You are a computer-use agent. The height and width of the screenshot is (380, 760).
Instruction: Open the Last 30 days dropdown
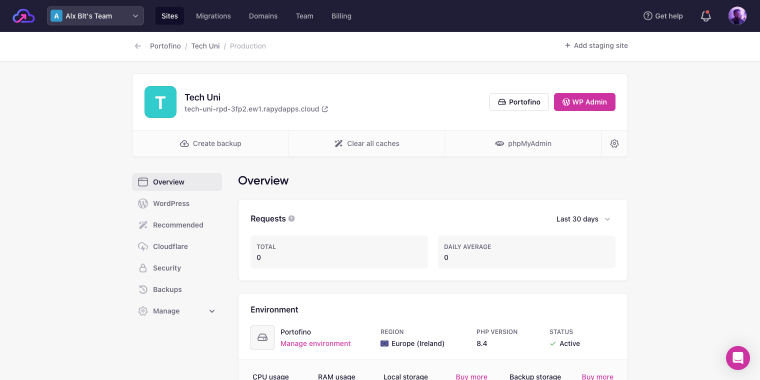tap(583, 219)
